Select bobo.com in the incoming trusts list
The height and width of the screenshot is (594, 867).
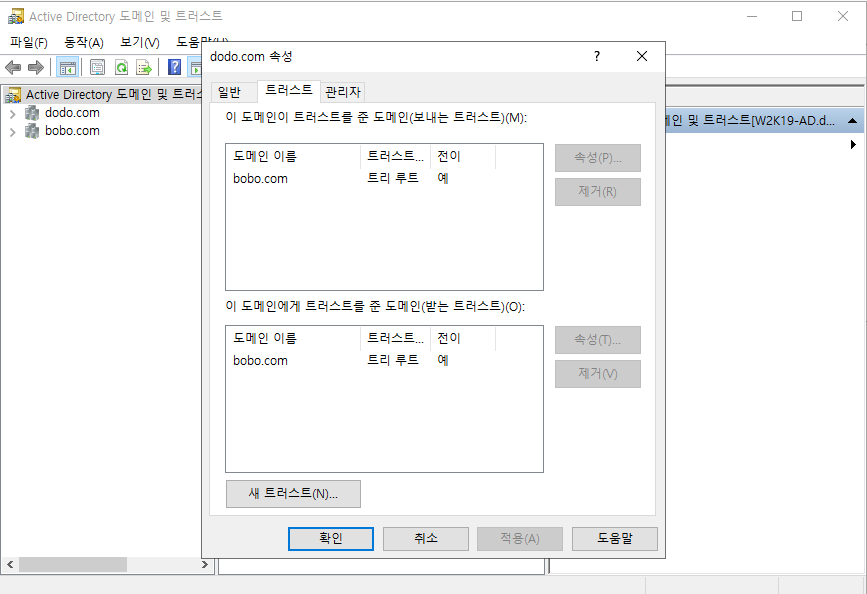coord(260,361)
